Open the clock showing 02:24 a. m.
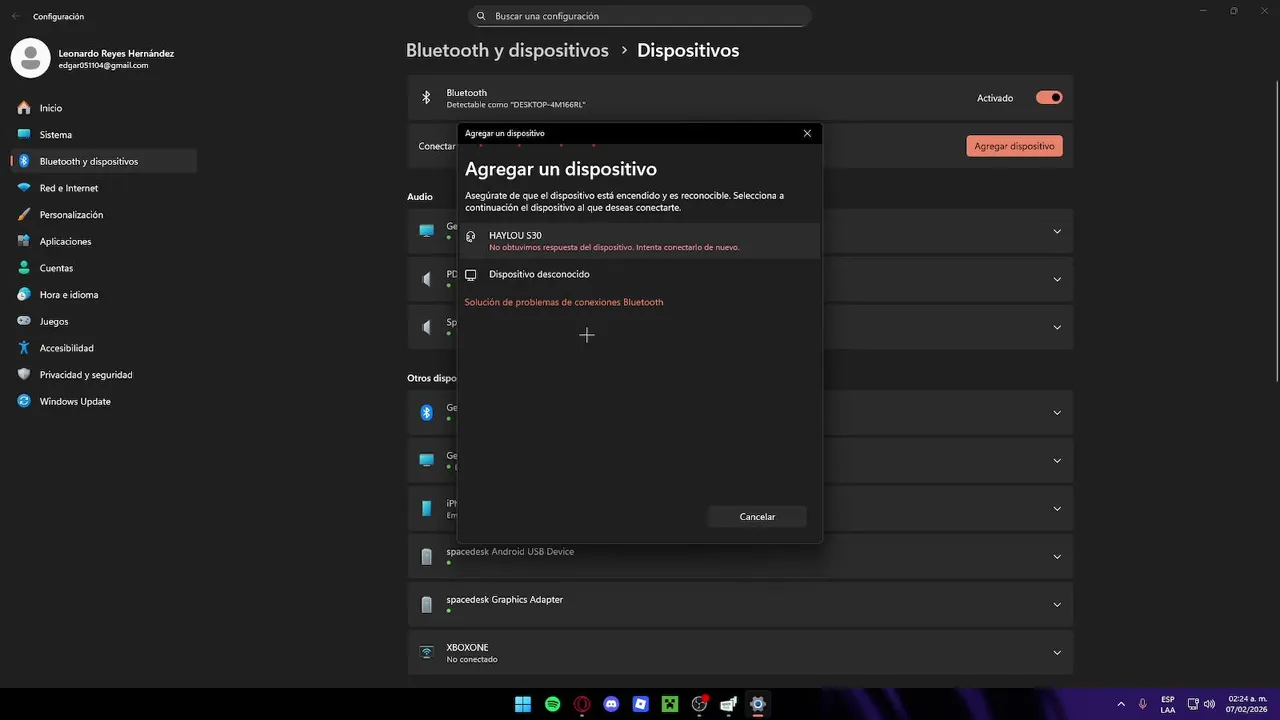The height and width of the screenshot is (720, 1280). pyautogui.click(x=1247, y=704)
